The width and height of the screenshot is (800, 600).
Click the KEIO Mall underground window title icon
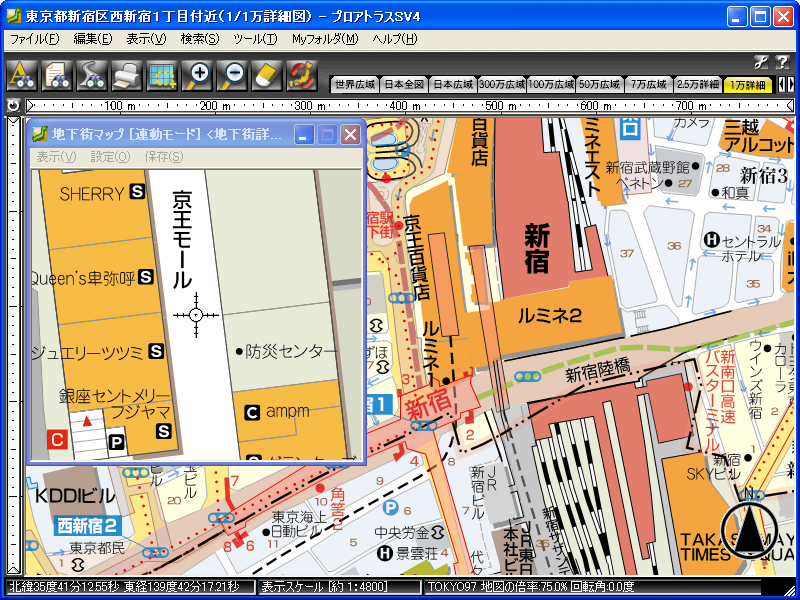click(39, 134)
